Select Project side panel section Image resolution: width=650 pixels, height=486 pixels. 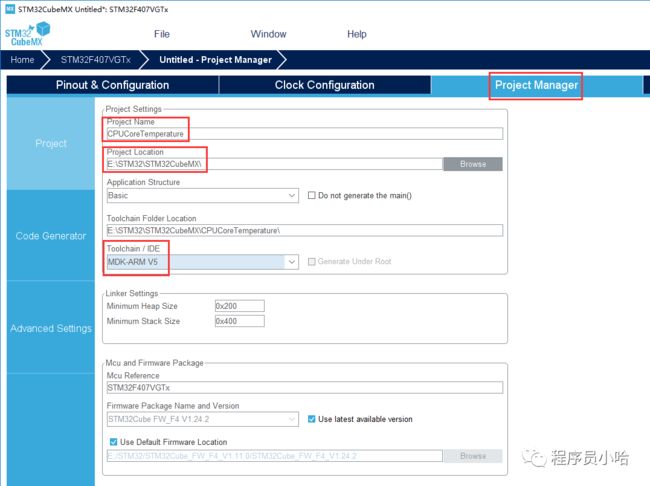pos(51,143)
